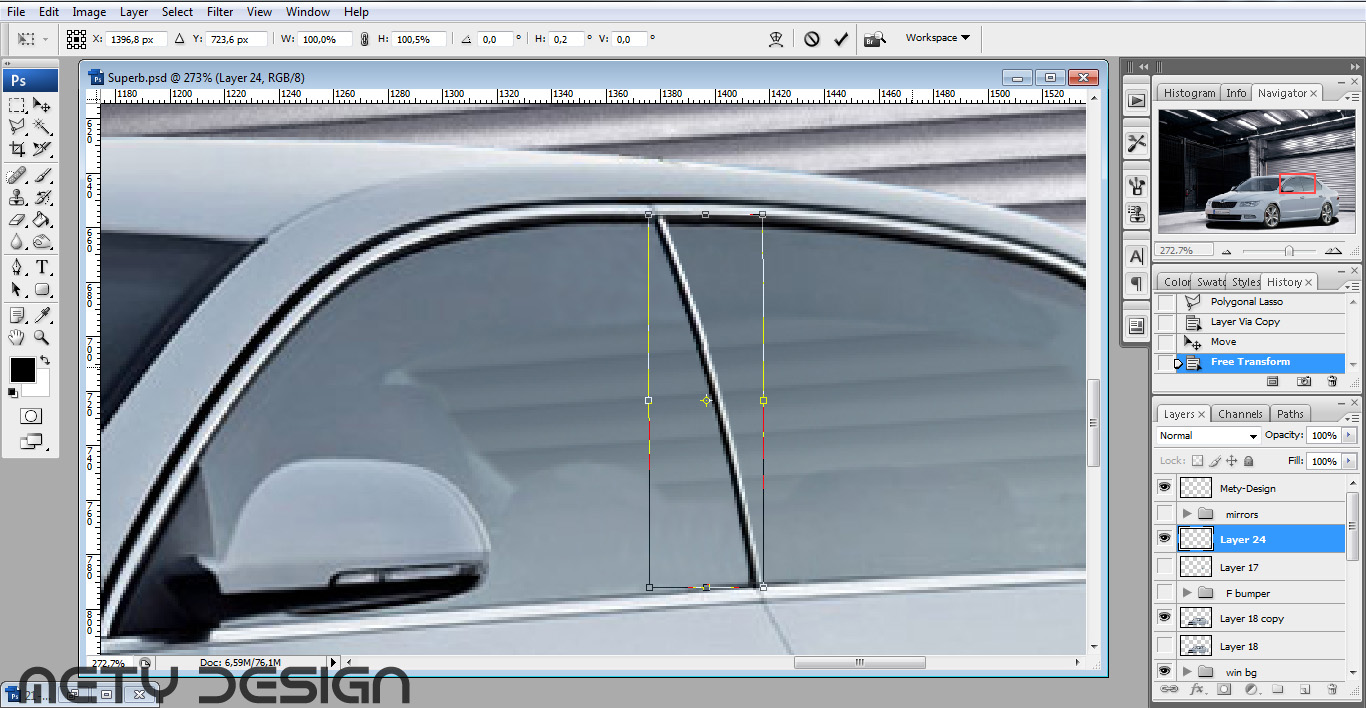The height and width of the screenshot is (708, 1366).
Task: Choose the Pen tool
Action: click(17, 268)
